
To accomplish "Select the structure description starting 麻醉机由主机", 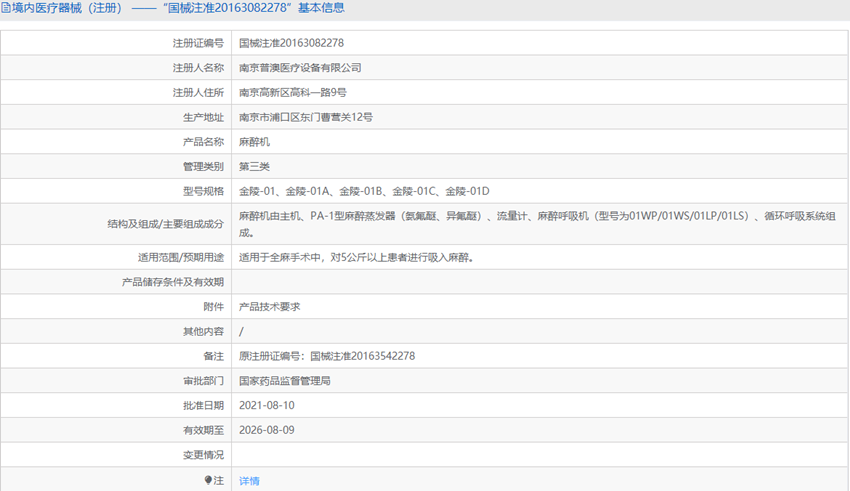I will 537,224.
